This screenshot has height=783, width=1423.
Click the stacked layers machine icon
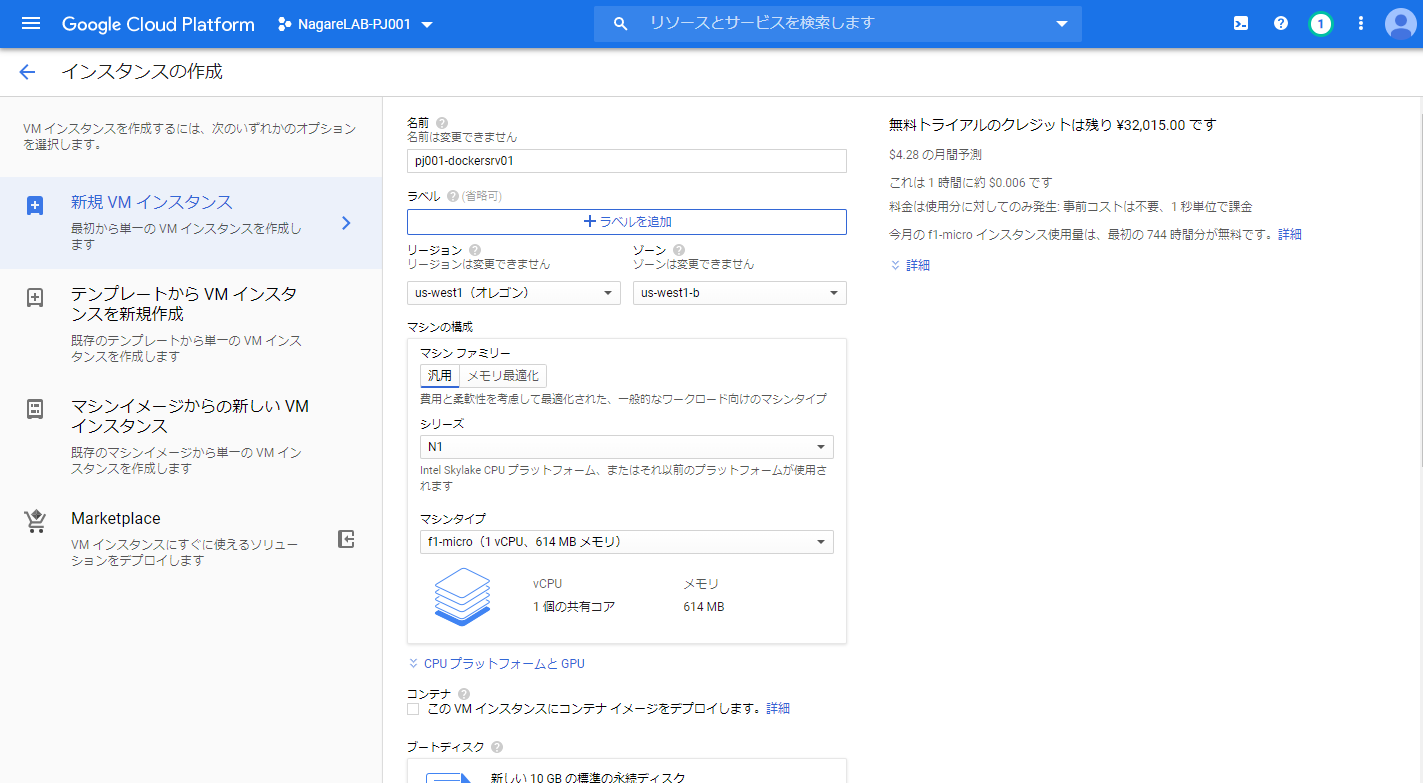[x=463, y=596]
